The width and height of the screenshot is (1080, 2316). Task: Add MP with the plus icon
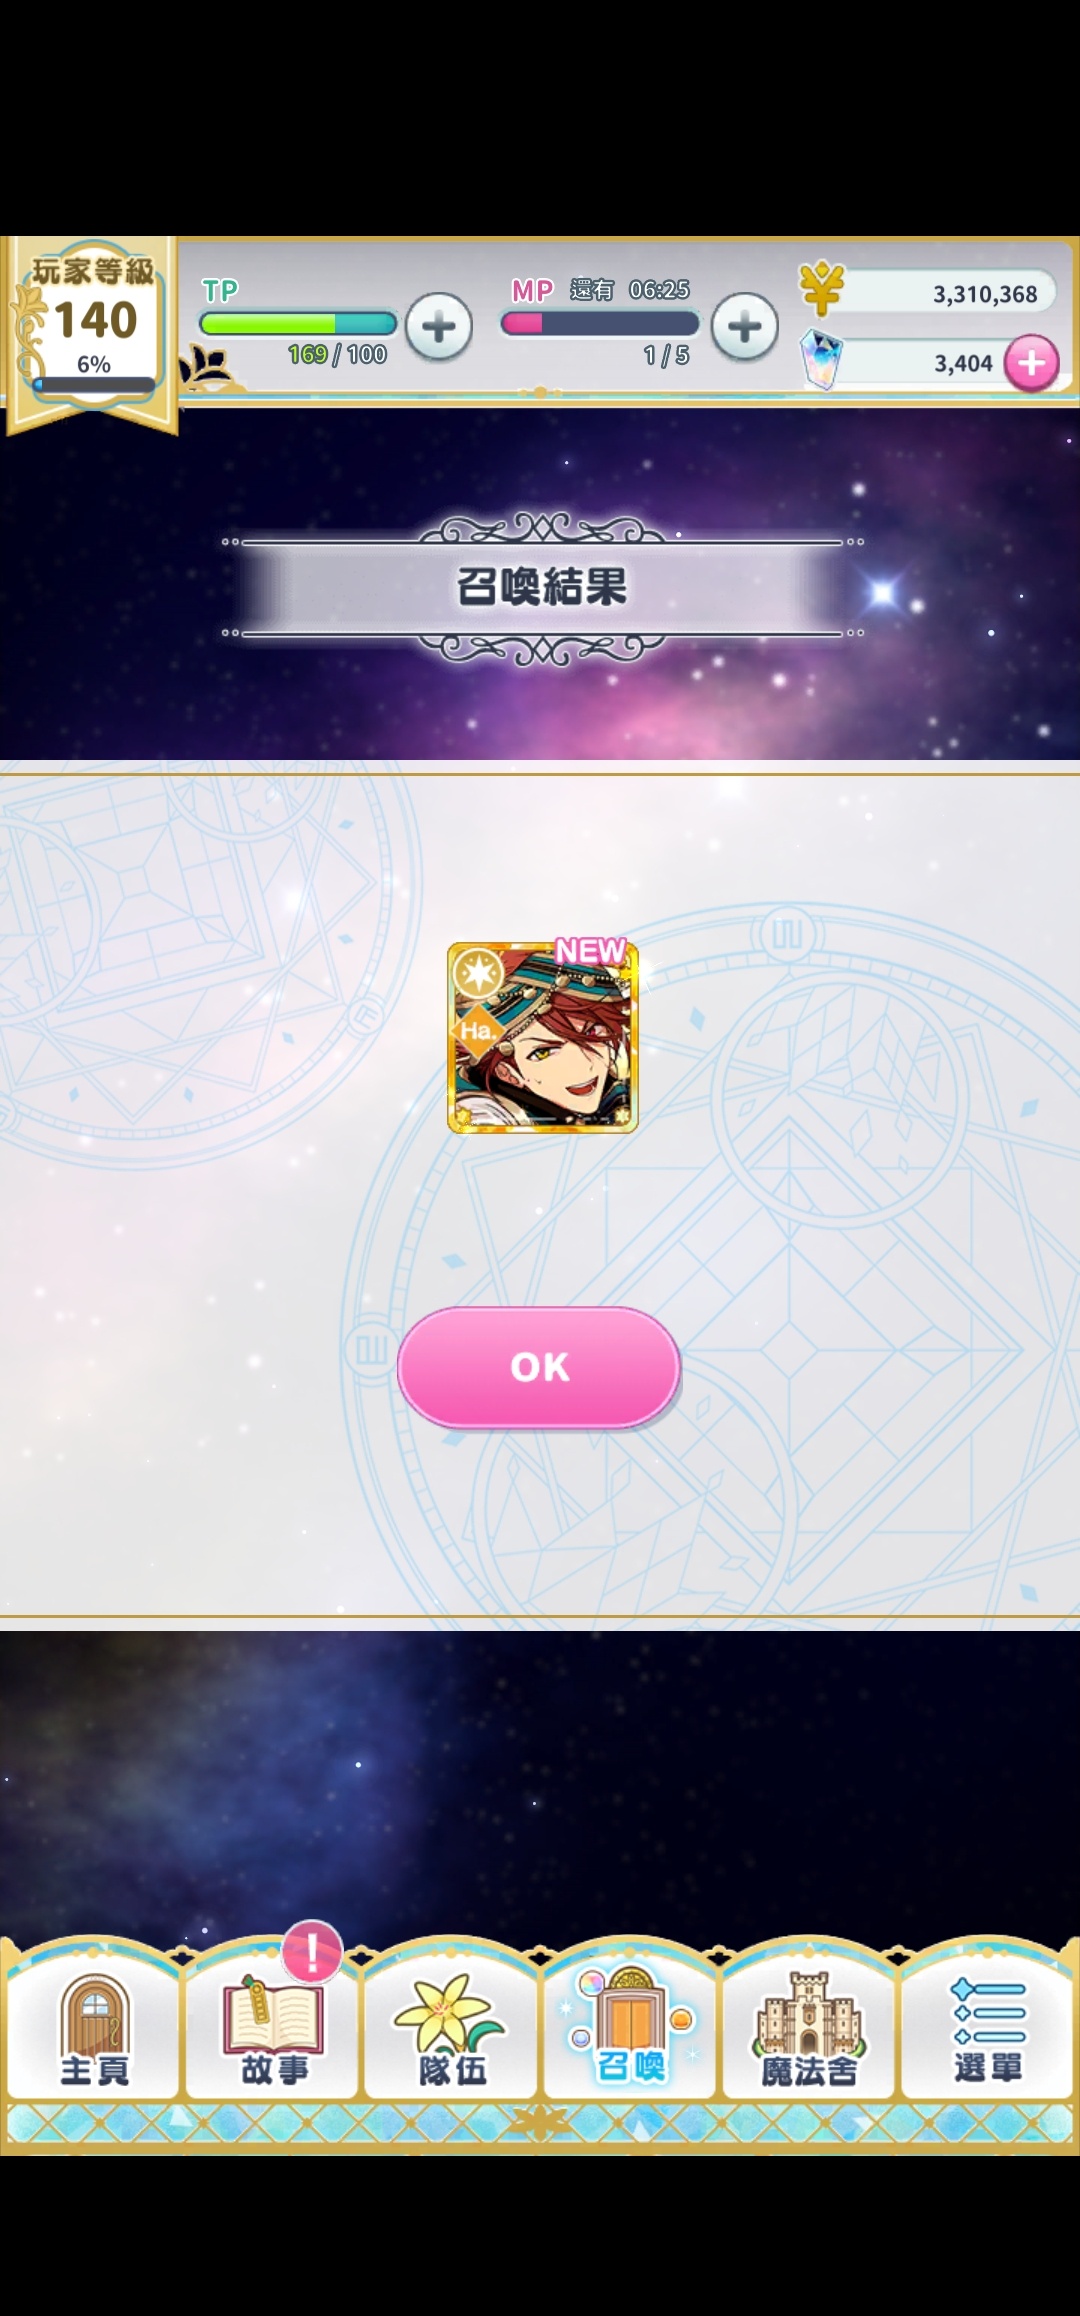744,327
